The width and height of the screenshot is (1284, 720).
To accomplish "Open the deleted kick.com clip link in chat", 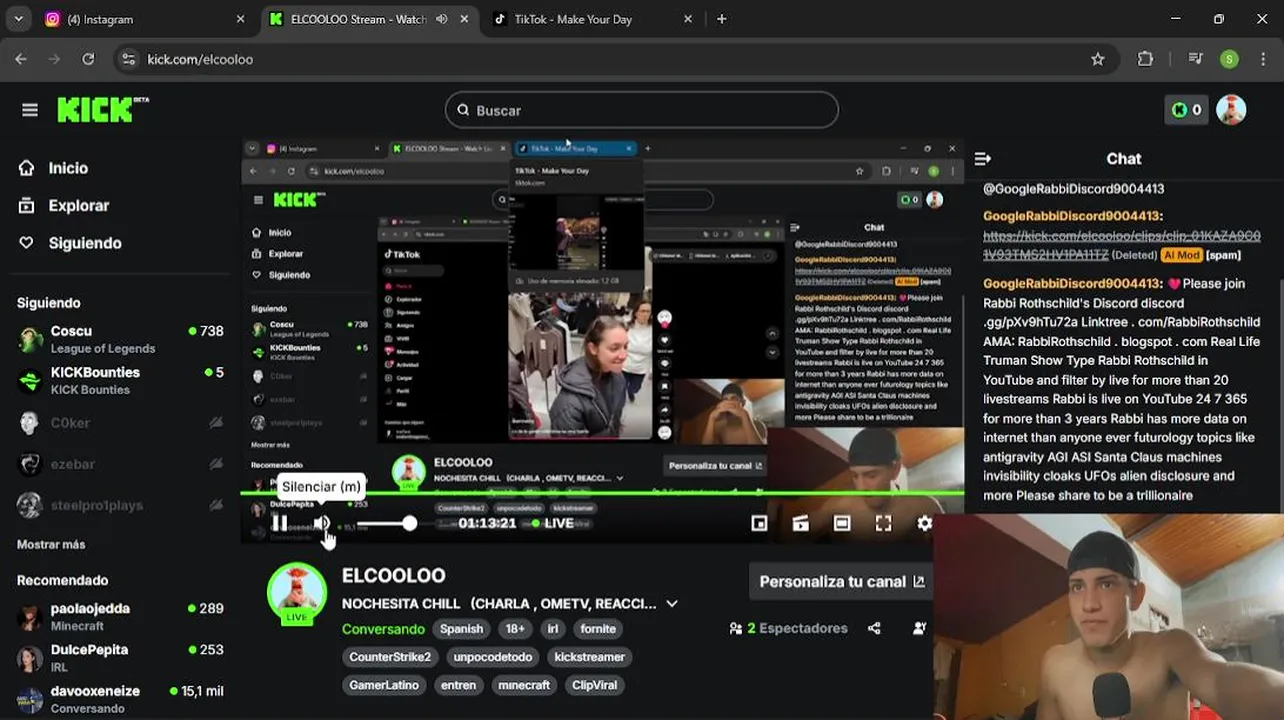I will [x=1121, y=245].
